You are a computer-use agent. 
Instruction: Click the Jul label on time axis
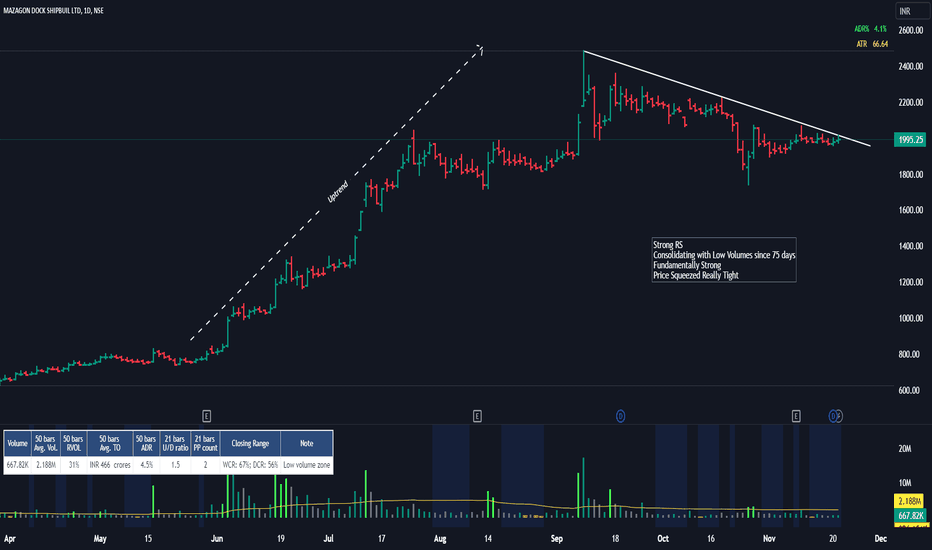328,539
